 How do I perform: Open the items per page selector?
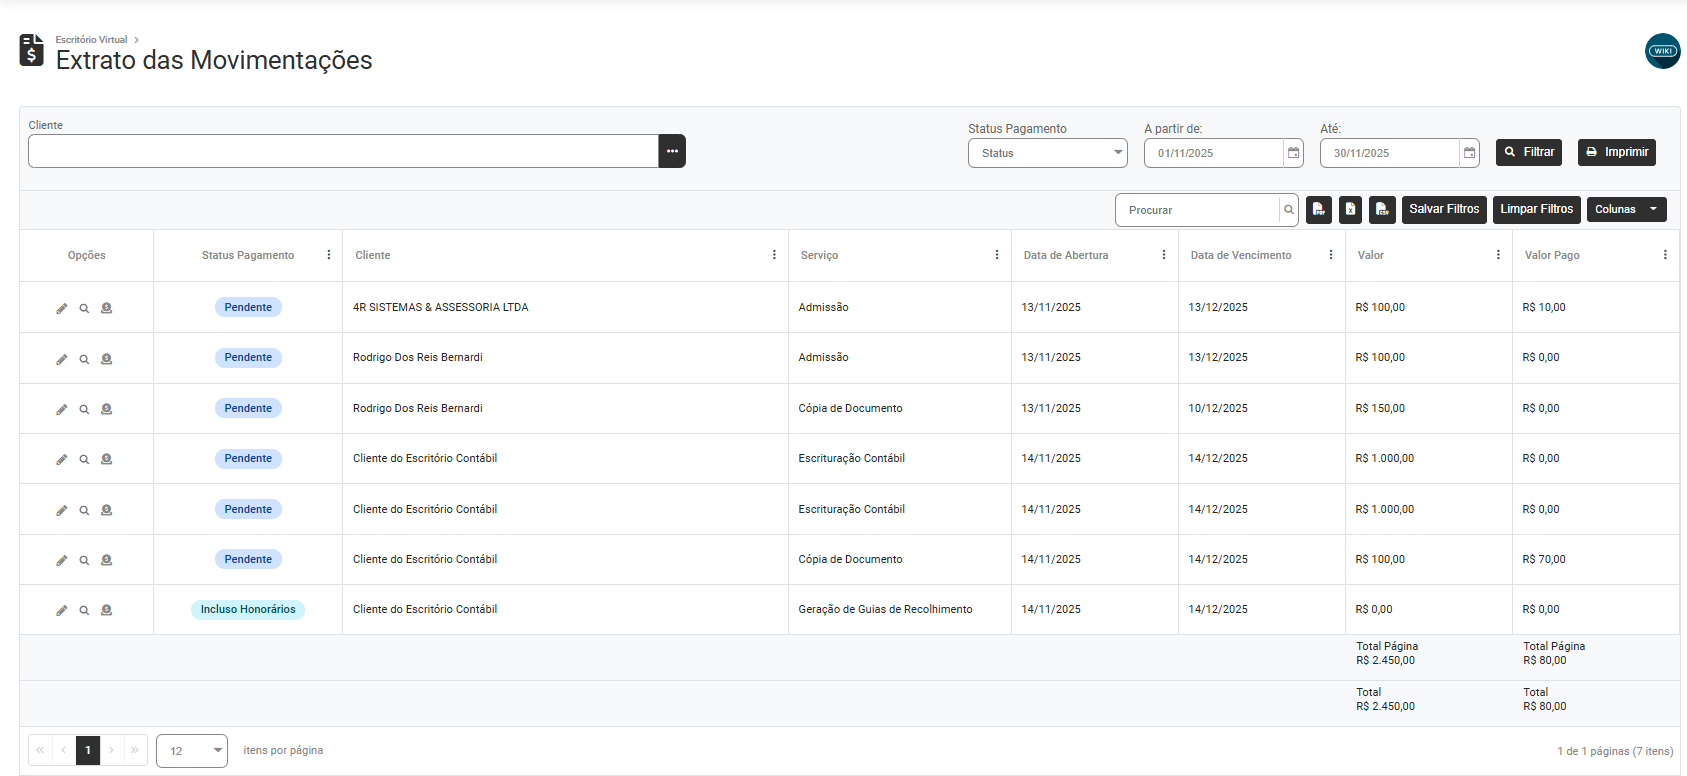click(x=192, y=751)
